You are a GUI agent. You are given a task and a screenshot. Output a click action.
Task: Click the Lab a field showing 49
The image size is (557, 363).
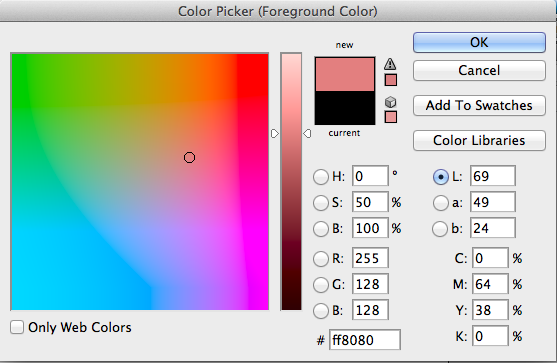(493, 202)
